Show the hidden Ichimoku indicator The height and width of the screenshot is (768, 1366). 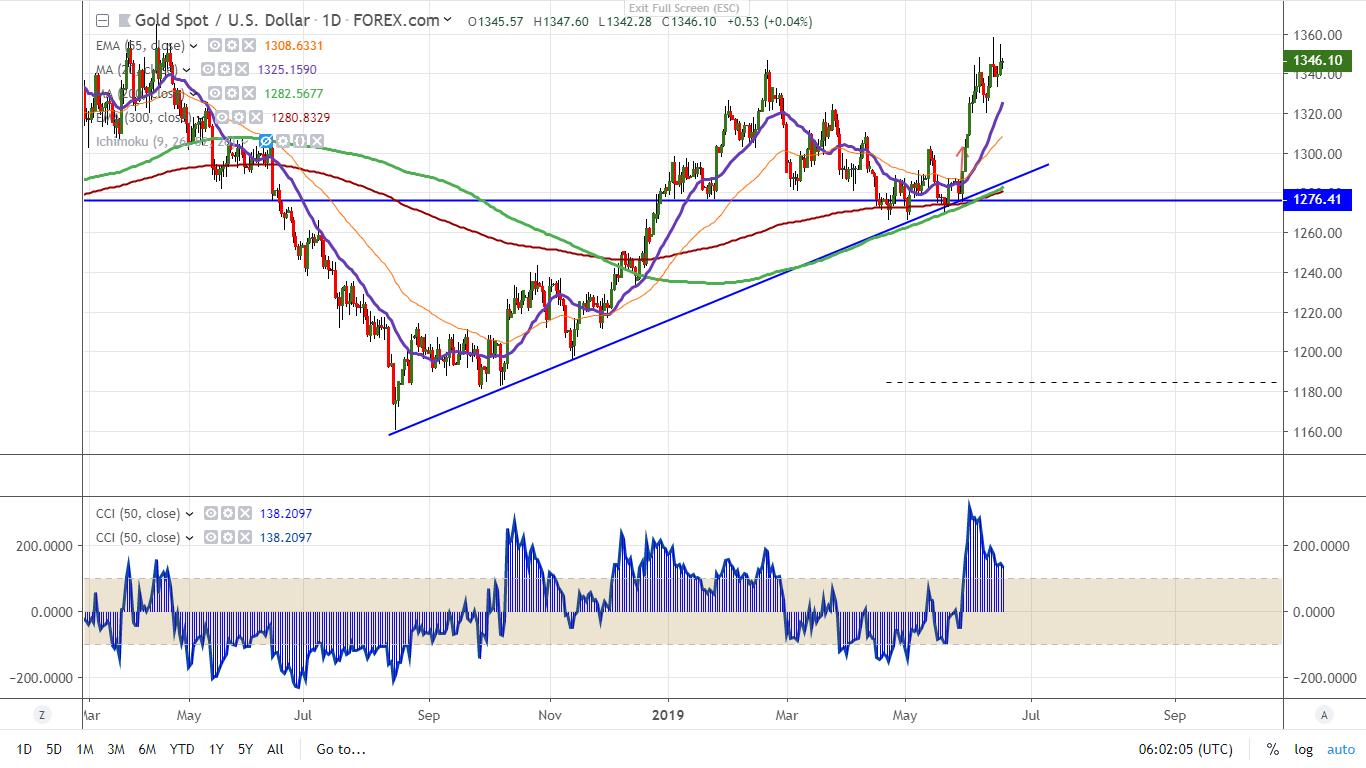coord(267,142)
